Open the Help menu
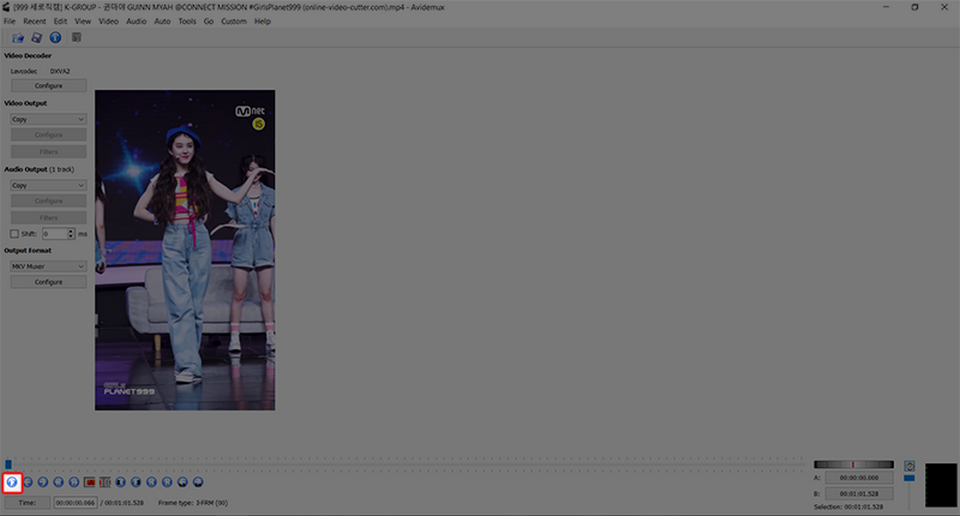960x516 pixels. click(262, 21)
